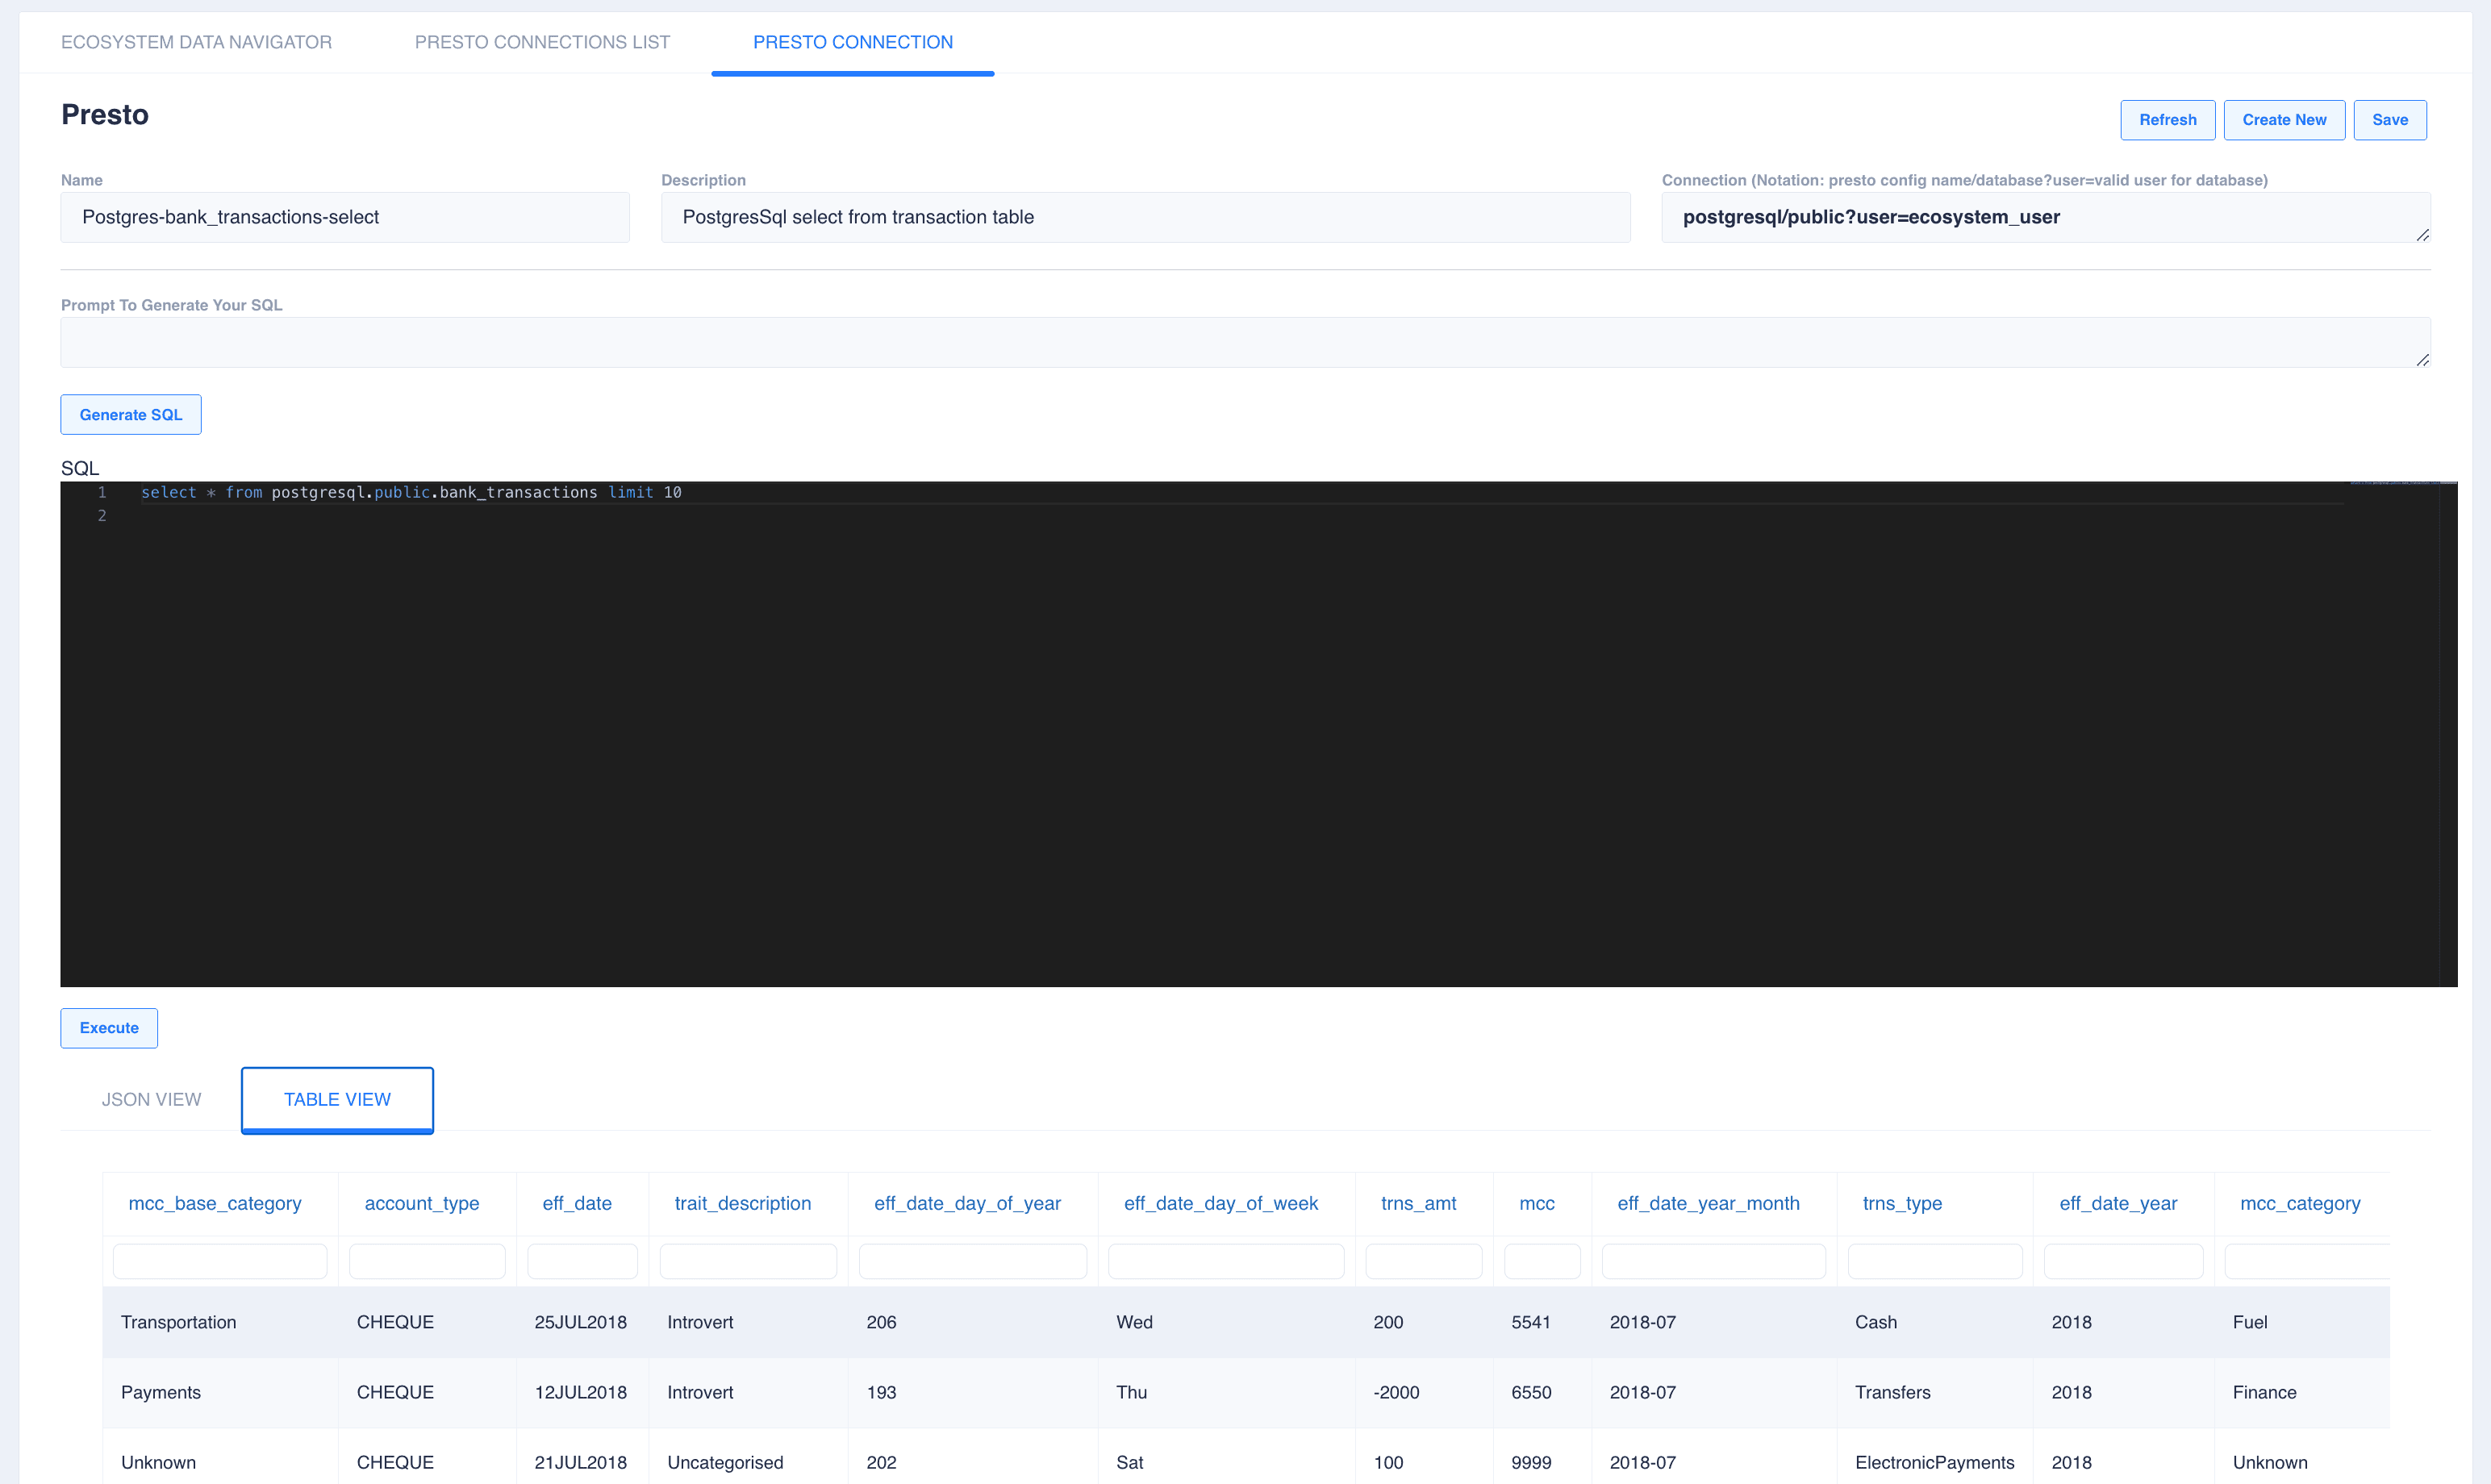2491x1484 pixels.
Task: Click the account_type filter box
Action: pos(427,1261)
